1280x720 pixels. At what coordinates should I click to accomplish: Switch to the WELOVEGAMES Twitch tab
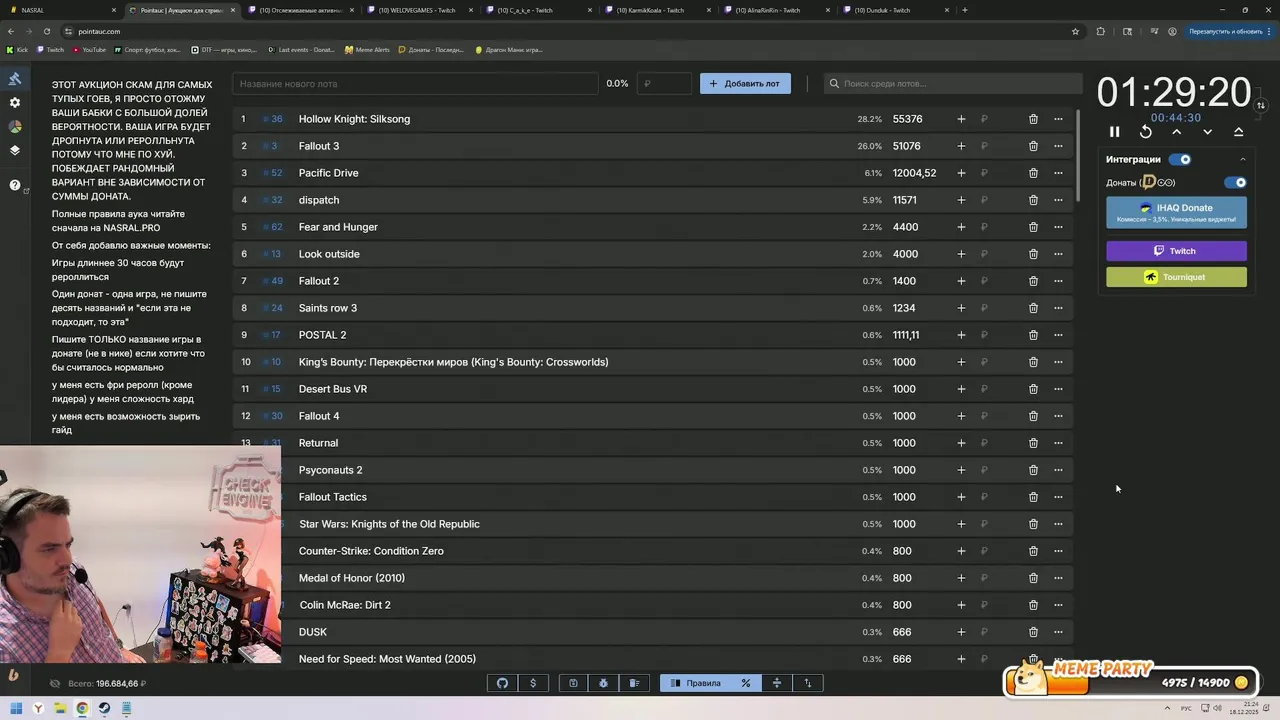(x=419, y=10)
